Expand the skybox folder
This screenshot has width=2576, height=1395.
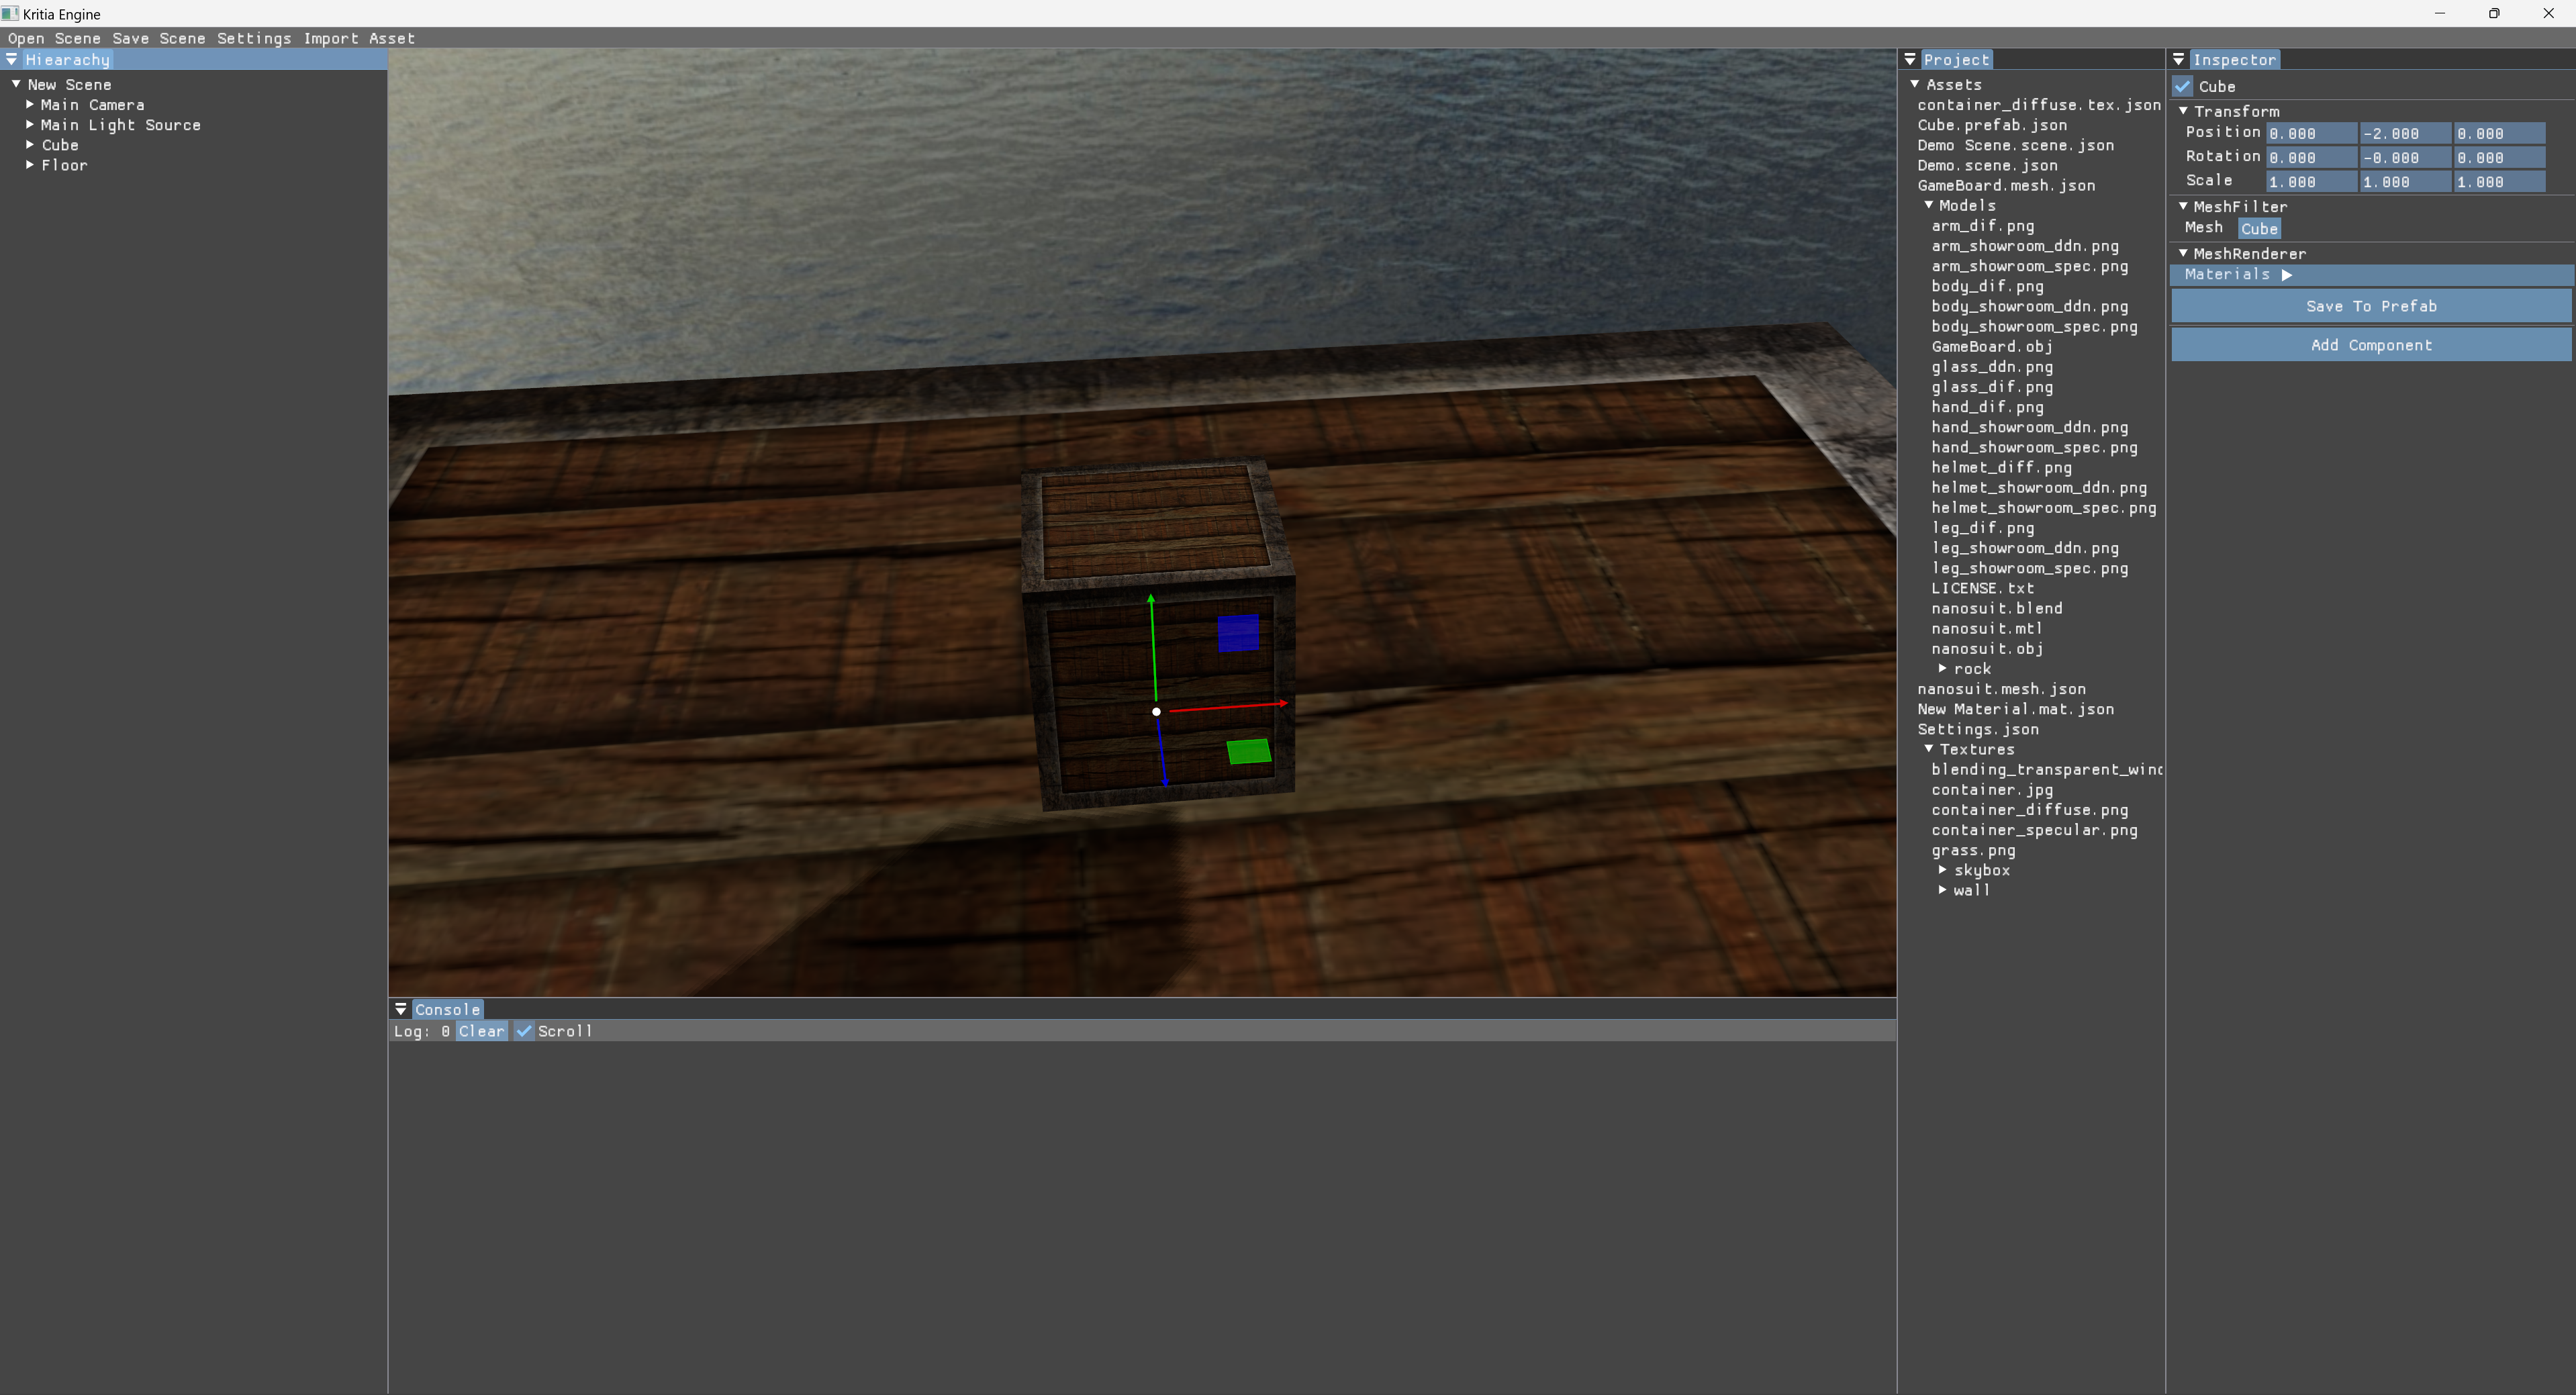coord(1942,869)
